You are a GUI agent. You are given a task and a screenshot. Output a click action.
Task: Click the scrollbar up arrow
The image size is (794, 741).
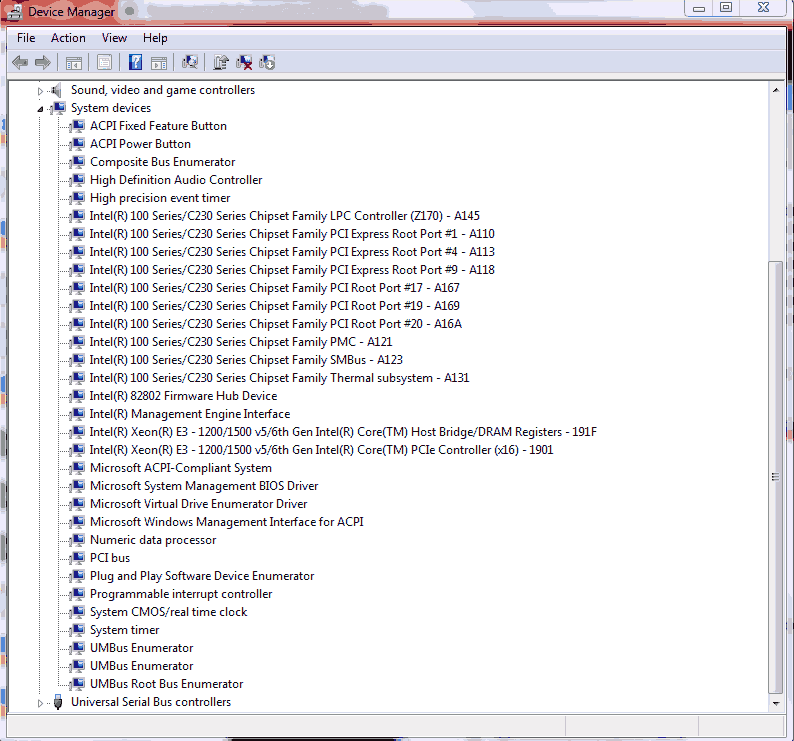(775, 90)
